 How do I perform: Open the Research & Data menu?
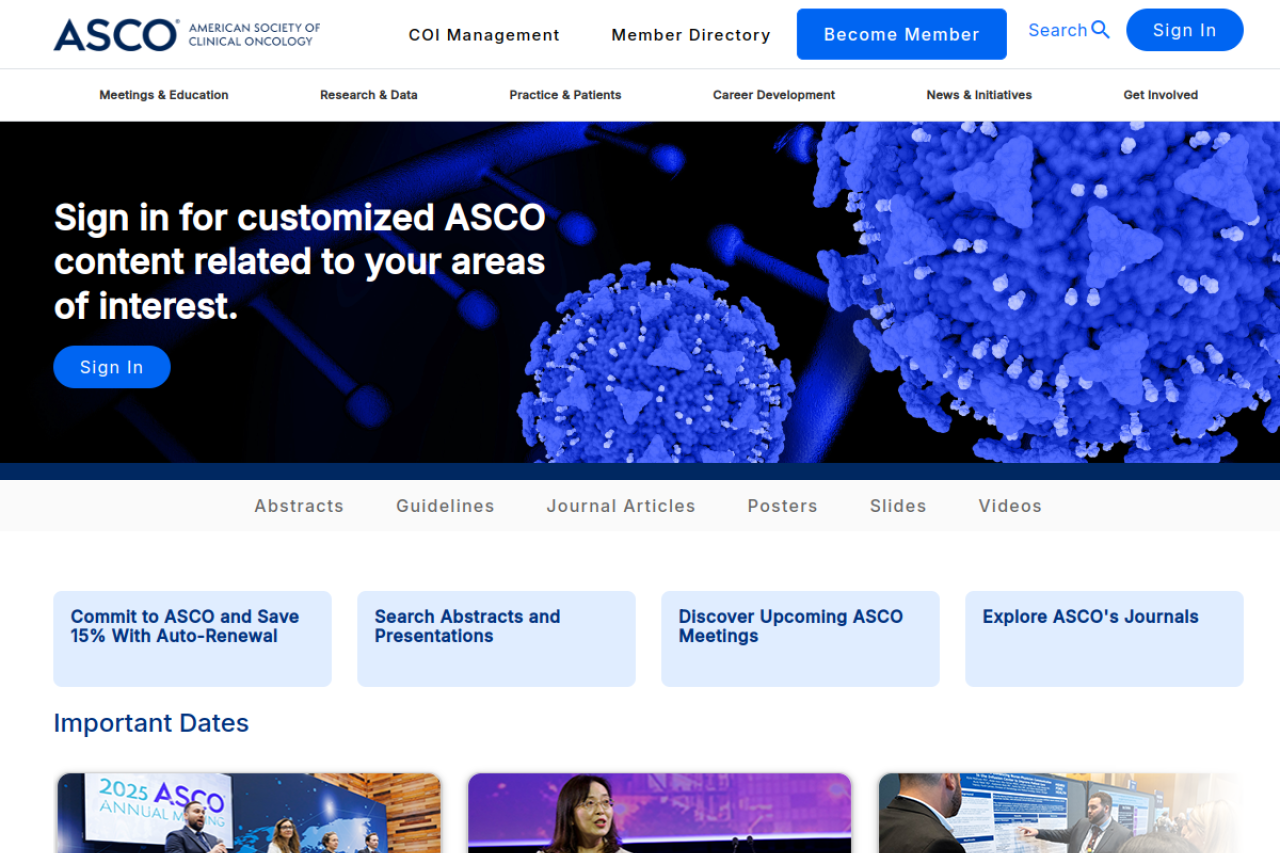[369, 95]
